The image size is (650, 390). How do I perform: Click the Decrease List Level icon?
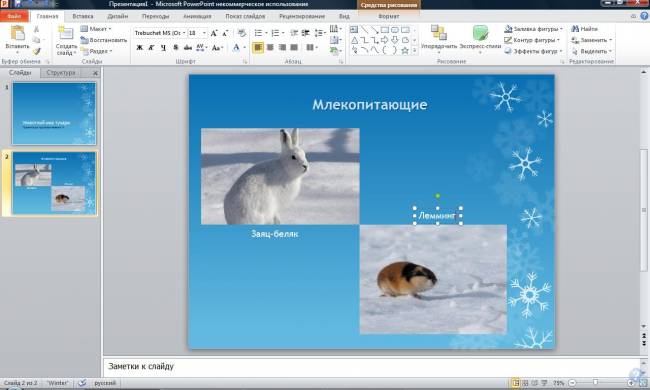294,33
